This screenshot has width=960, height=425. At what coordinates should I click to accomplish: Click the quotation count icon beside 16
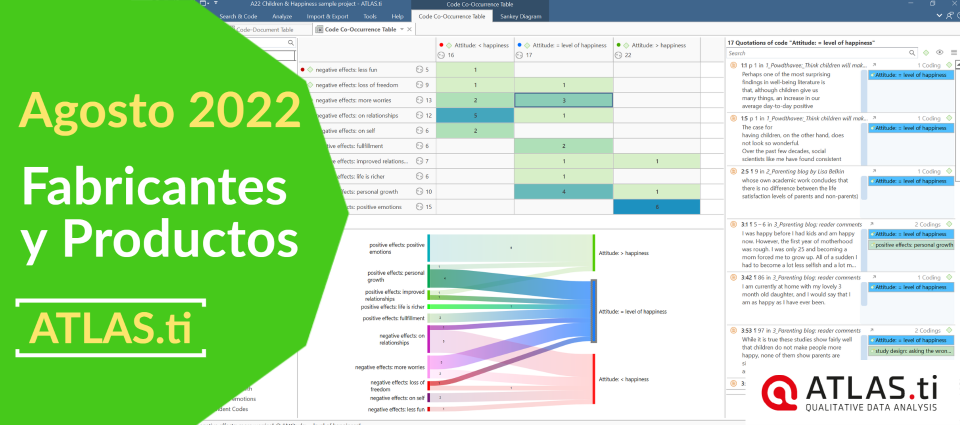441,55
